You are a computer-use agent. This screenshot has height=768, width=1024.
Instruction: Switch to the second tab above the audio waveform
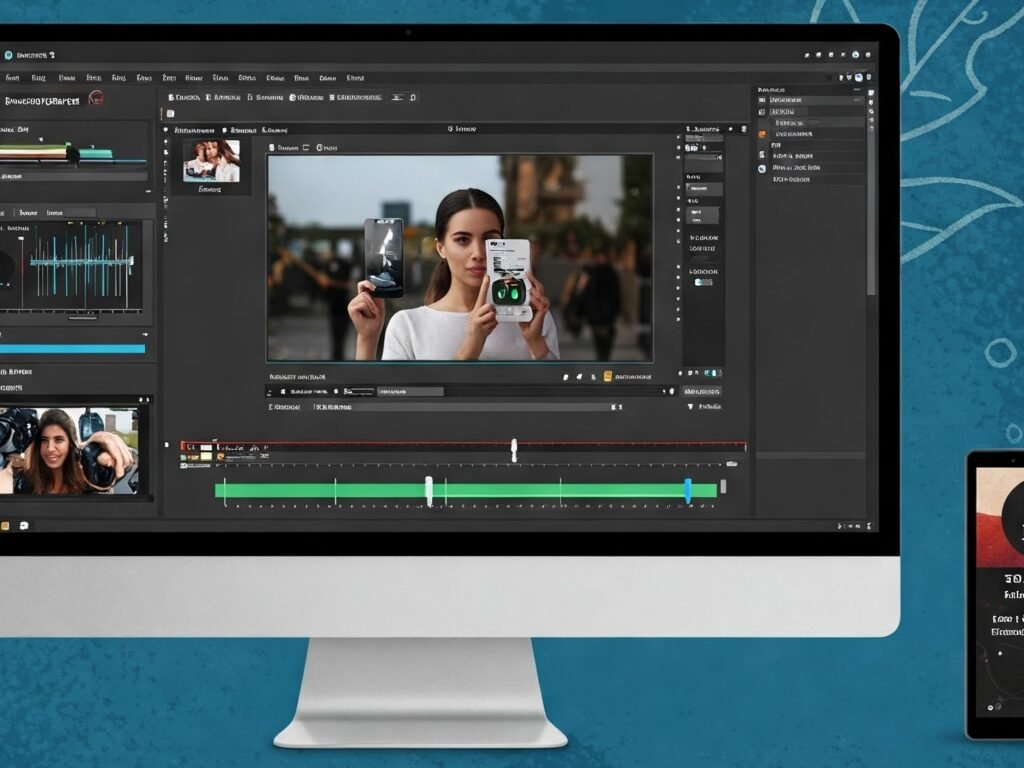point(28,212)
